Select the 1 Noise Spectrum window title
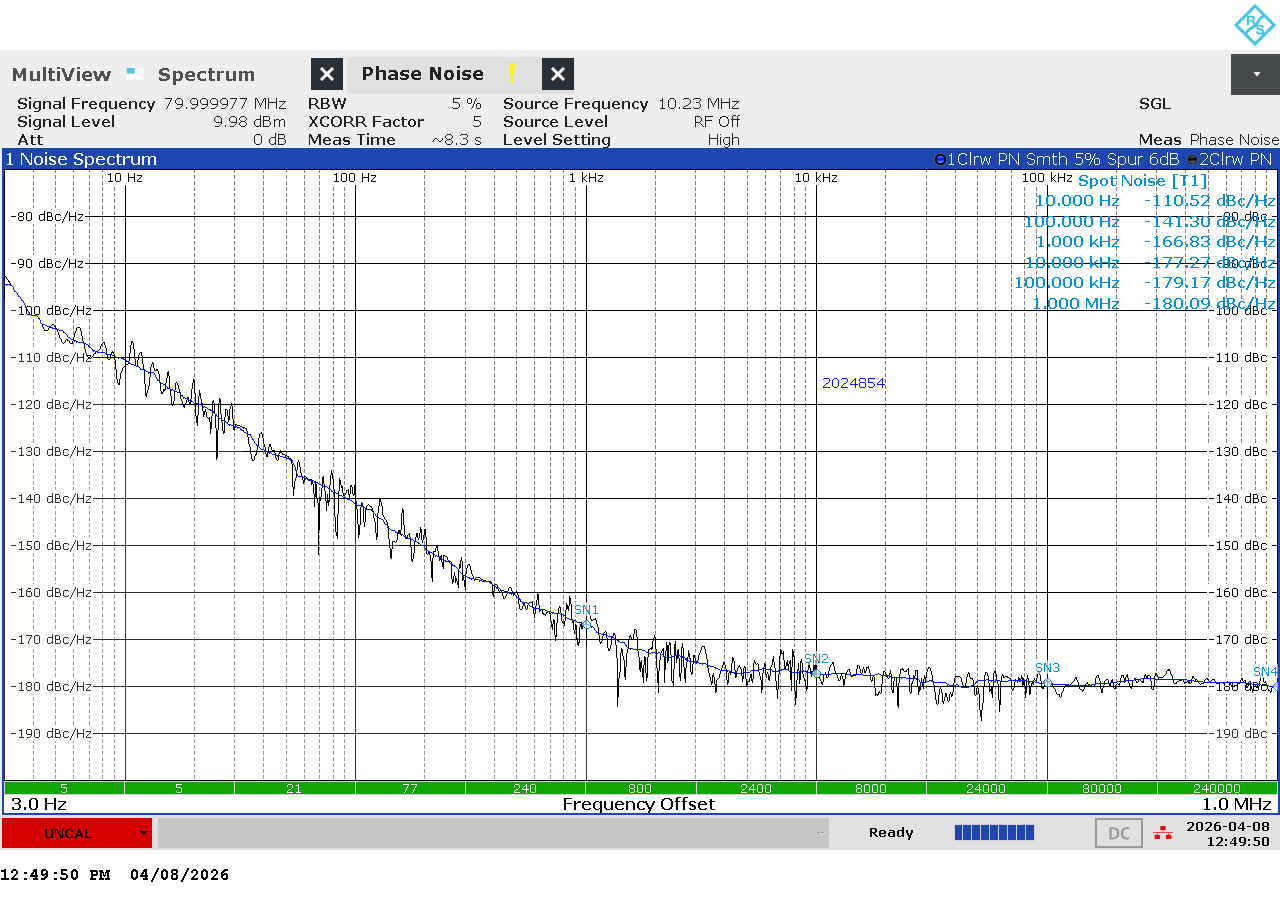Image resolution: width=1280 pixels, height=900 pixels. (81, 159)
